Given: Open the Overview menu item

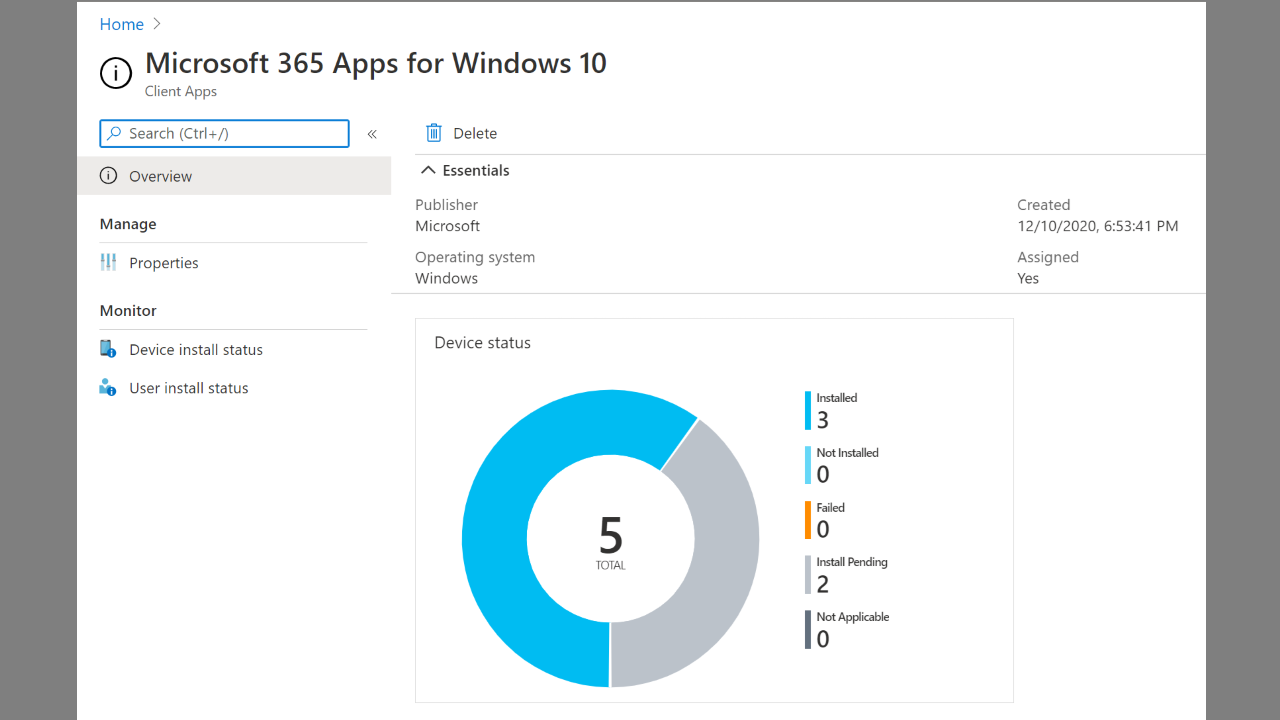Looking at the screenshot, I should 234,176.
